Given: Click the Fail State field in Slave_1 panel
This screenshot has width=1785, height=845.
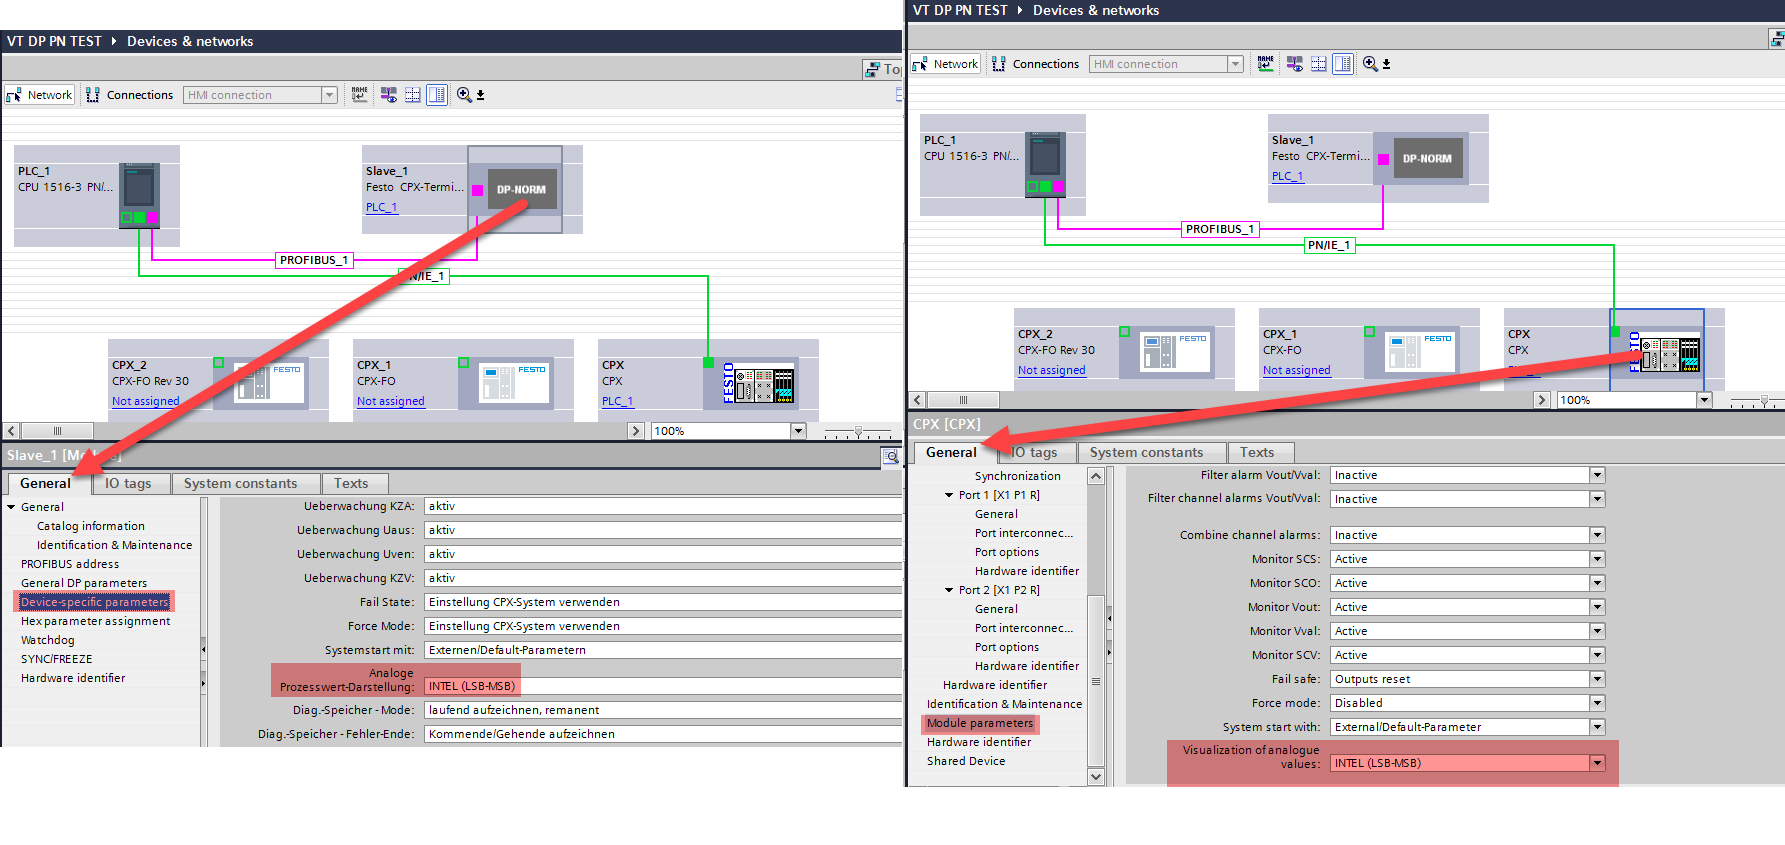Looking at the screenshot, I should coord(663,602).
